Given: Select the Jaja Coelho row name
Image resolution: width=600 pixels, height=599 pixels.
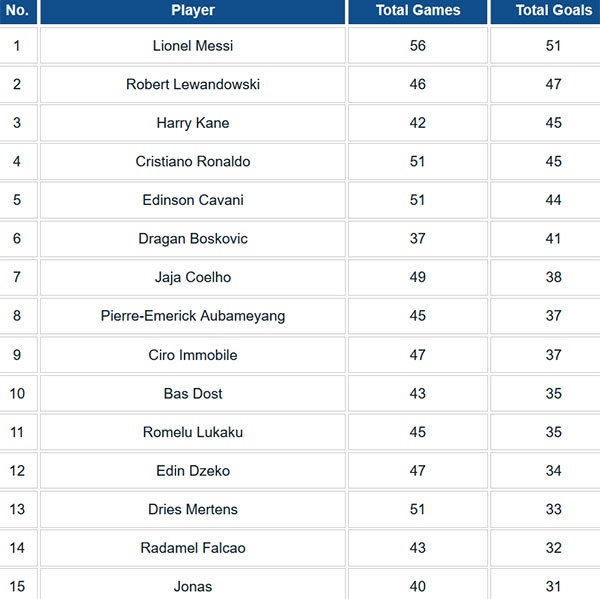Looking at the screenshot, I should (192, 277).
